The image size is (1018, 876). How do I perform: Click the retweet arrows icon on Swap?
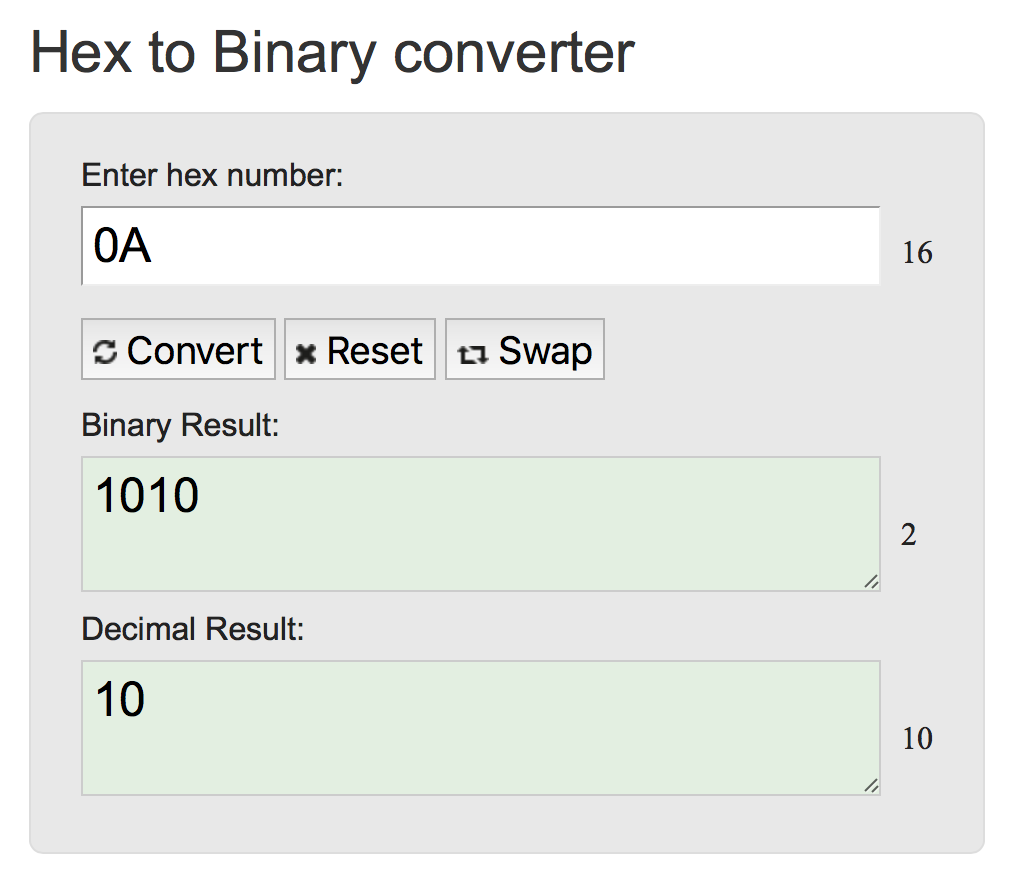coord(472,355)
